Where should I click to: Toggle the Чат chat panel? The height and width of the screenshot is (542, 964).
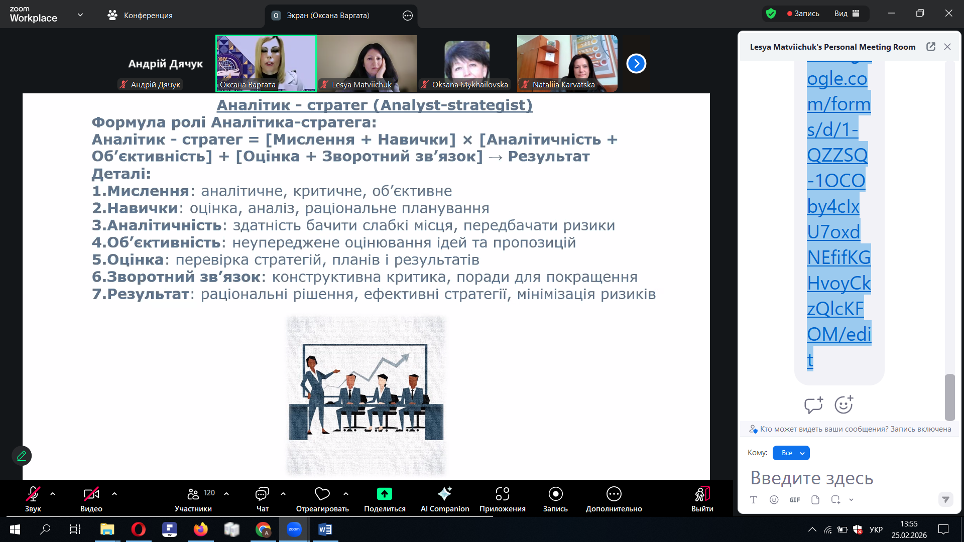262,494
